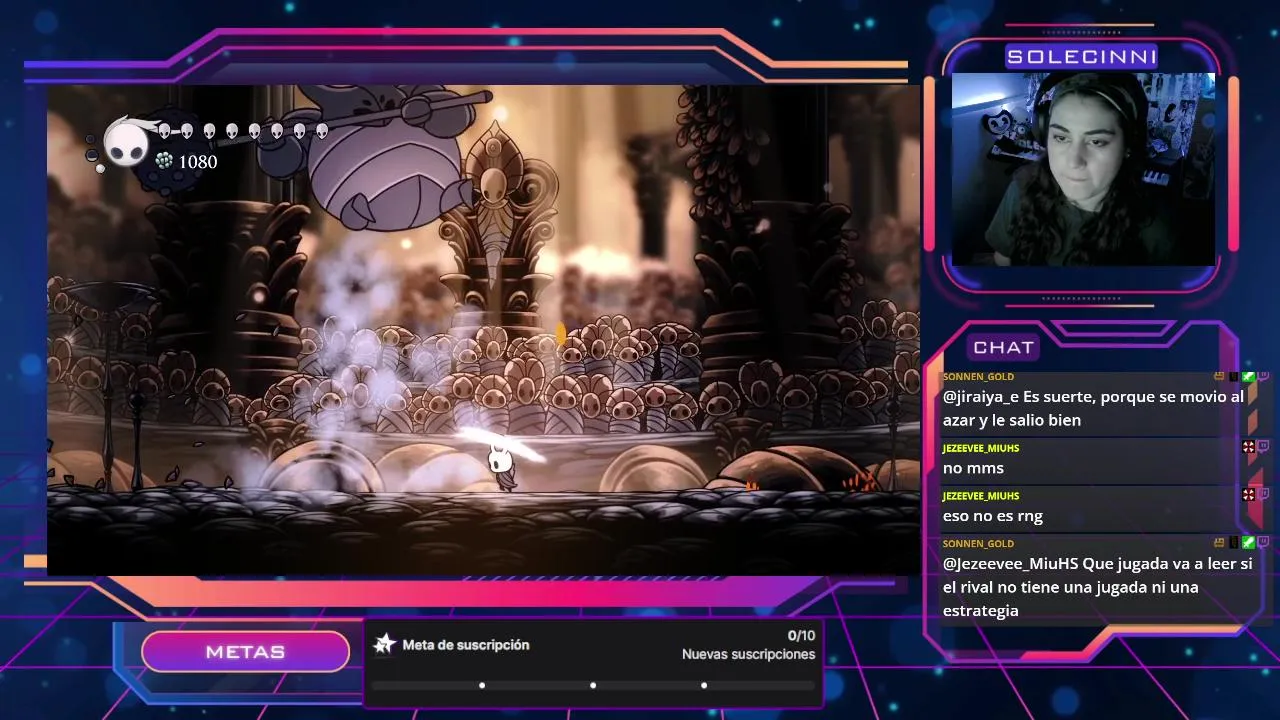This screenshot has height=720, width=1280.
Task: Click the middle milestone dot on goal bar
Action: (x=593, y=685)
